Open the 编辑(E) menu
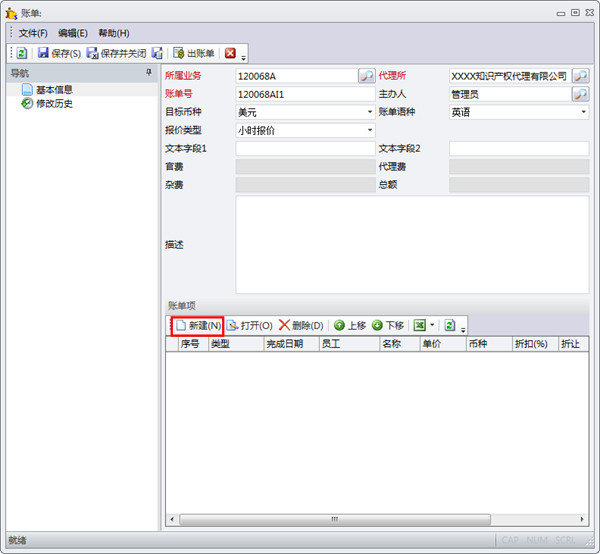 click(x=73, y=33)
